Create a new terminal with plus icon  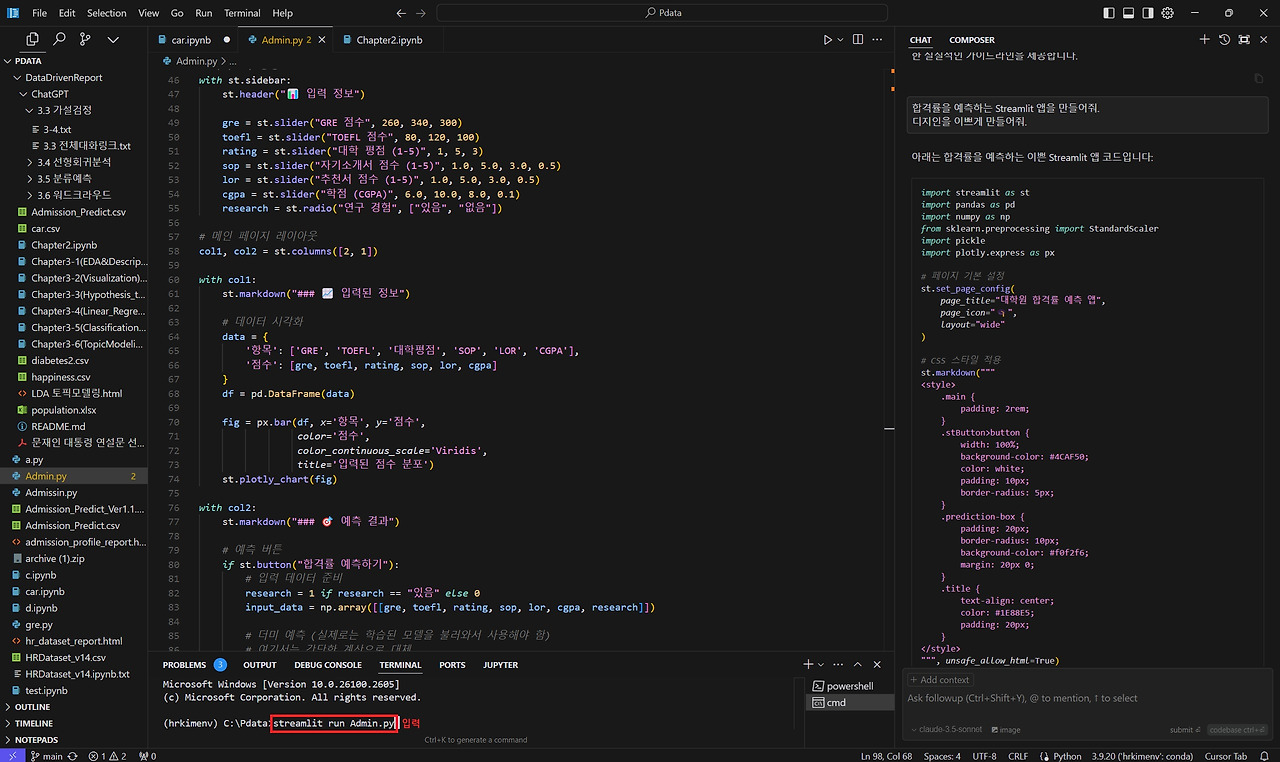pos(808,664)
